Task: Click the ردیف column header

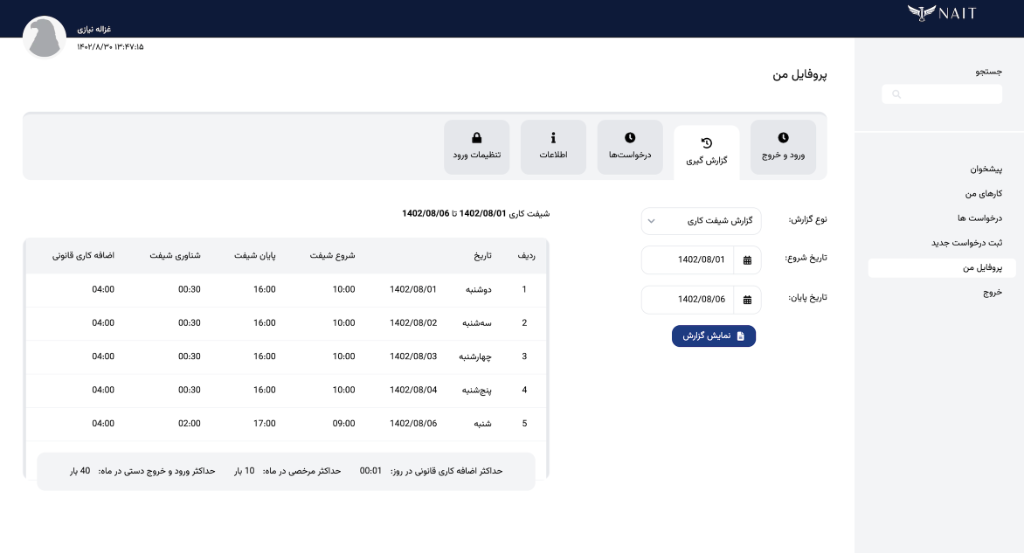Action: (526, 256)
